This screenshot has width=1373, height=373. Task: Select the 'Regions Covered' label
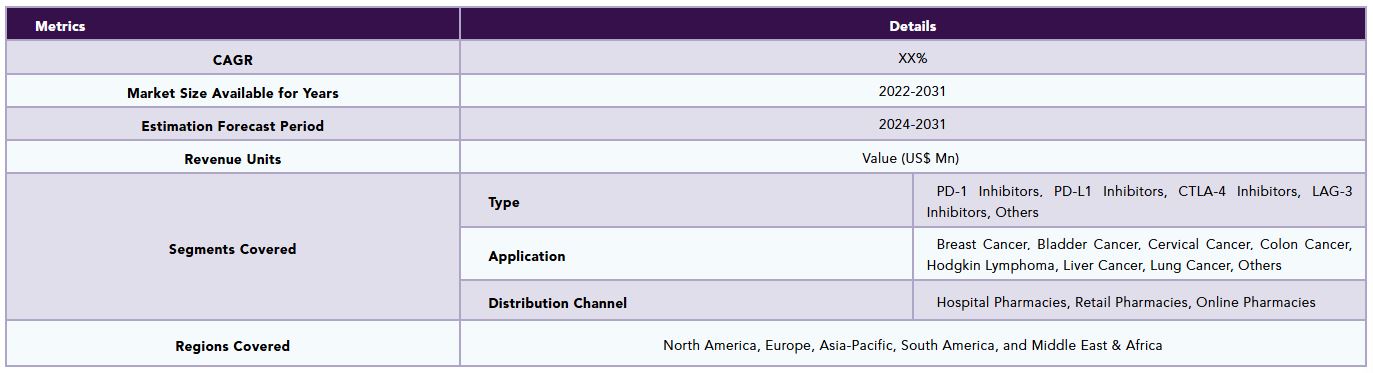coord(233,345)
